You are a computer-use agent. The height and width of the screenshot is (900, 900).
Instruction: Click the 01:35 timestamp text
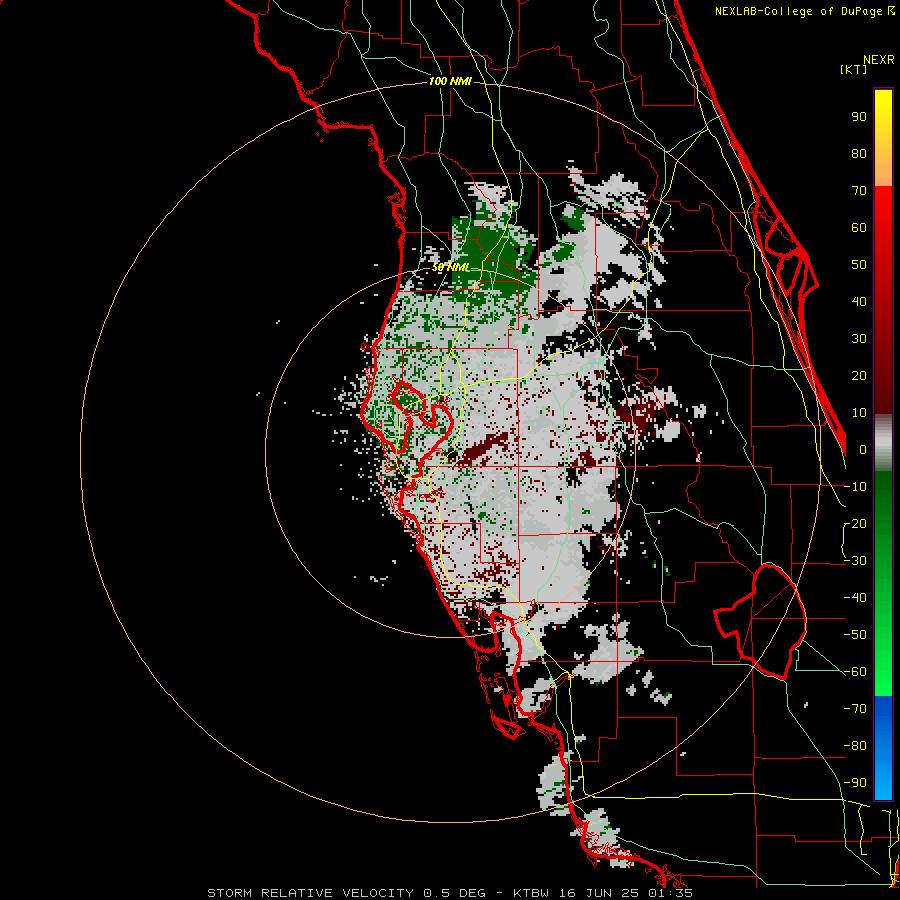point(669,893)
